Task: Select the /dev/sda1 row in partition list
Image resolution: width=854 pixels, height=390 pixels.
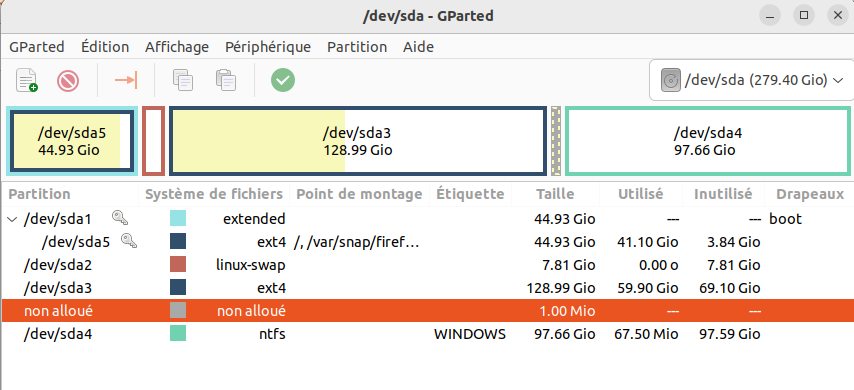Action: tap(427, 219)
